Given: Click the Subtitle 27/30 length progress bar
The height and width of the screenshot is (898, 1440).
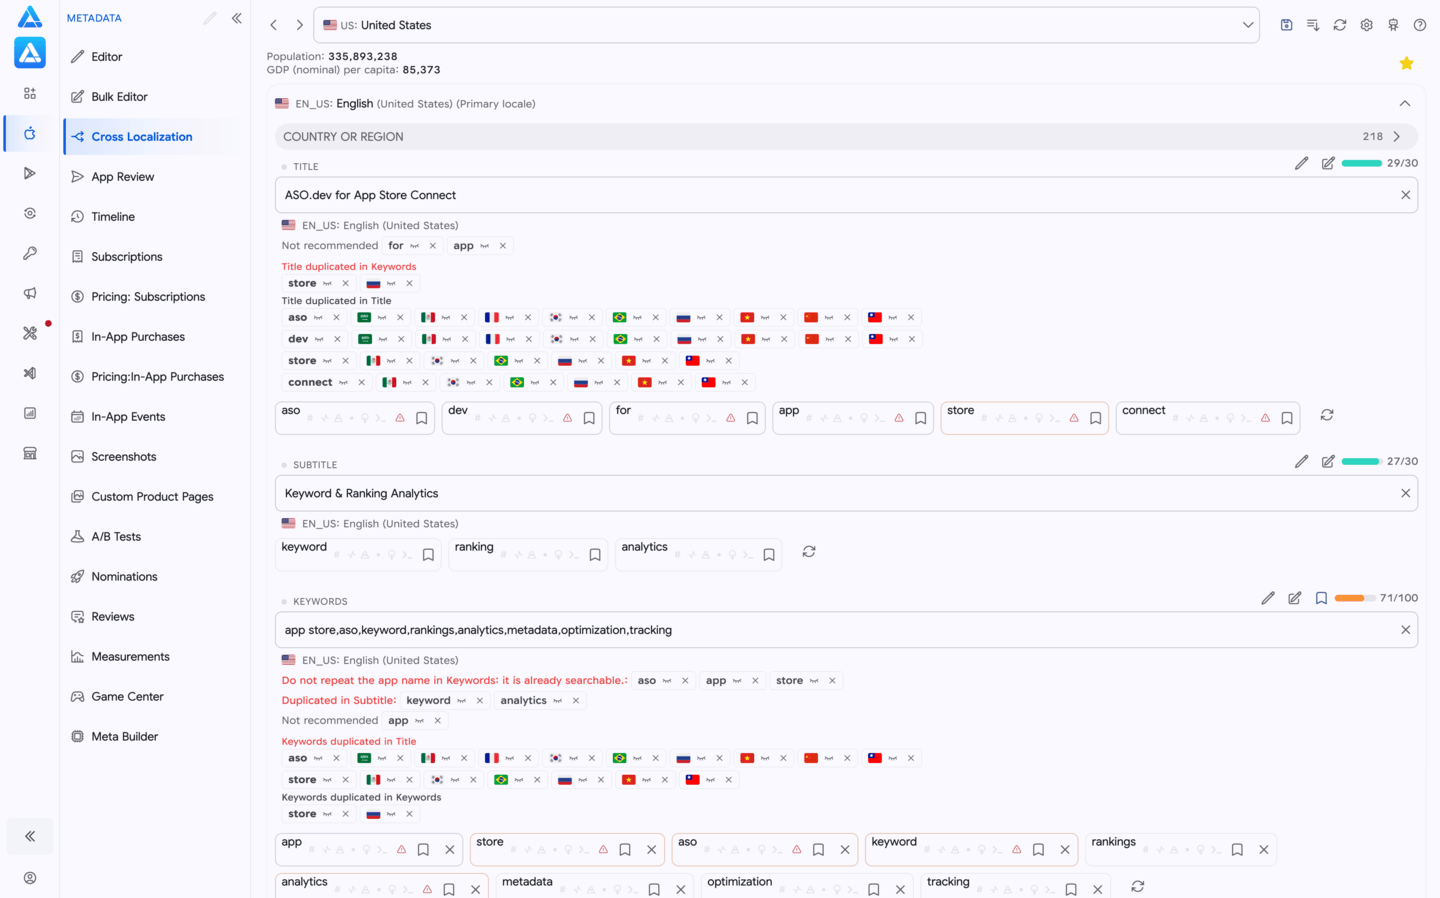Looking at the screenshot, I should click(1361, 462).
